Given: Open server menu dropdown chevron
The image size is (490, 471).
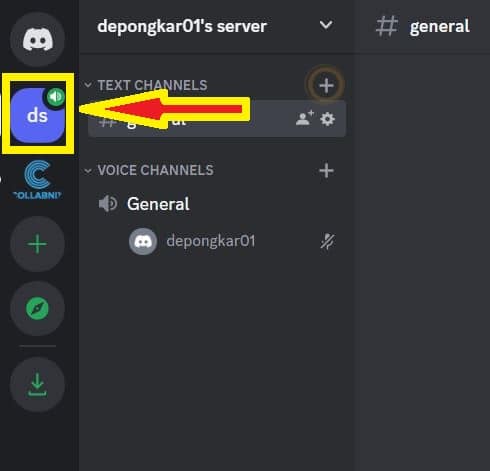Looking at the screenshot, I should click(x=326, y=25).
